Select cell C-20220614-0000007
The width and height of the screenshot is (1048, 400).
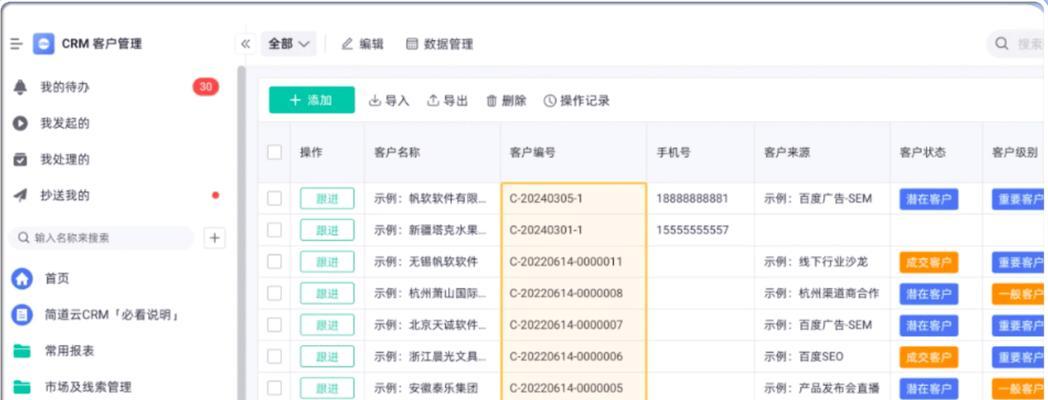point(573,325)
